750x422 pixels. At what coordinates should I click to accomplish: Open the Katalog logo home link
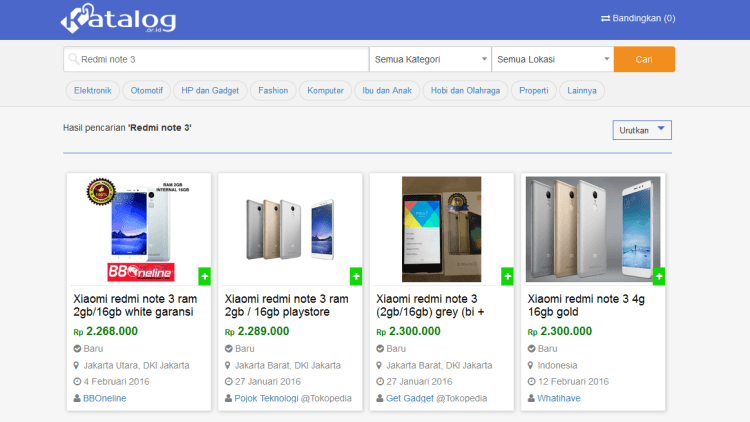118,19
